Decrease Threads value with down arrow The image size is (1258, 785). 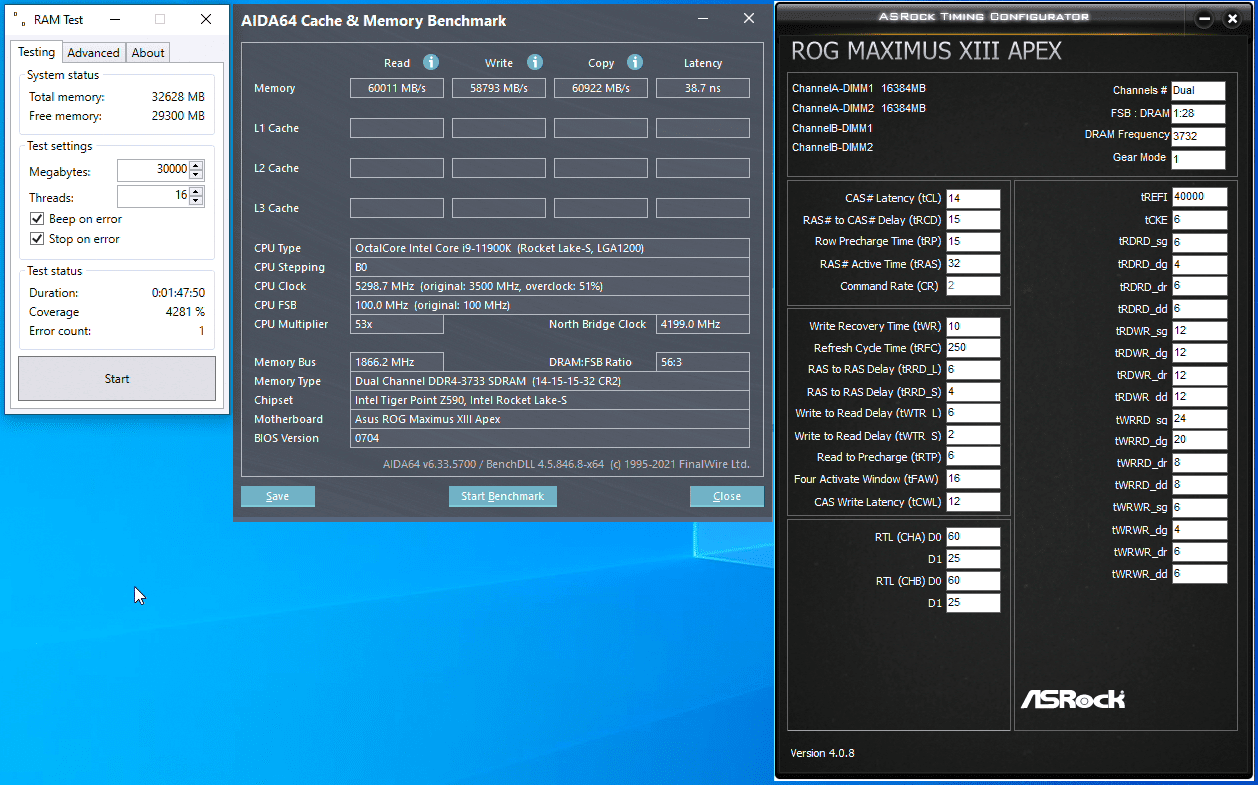click(196, 202)
